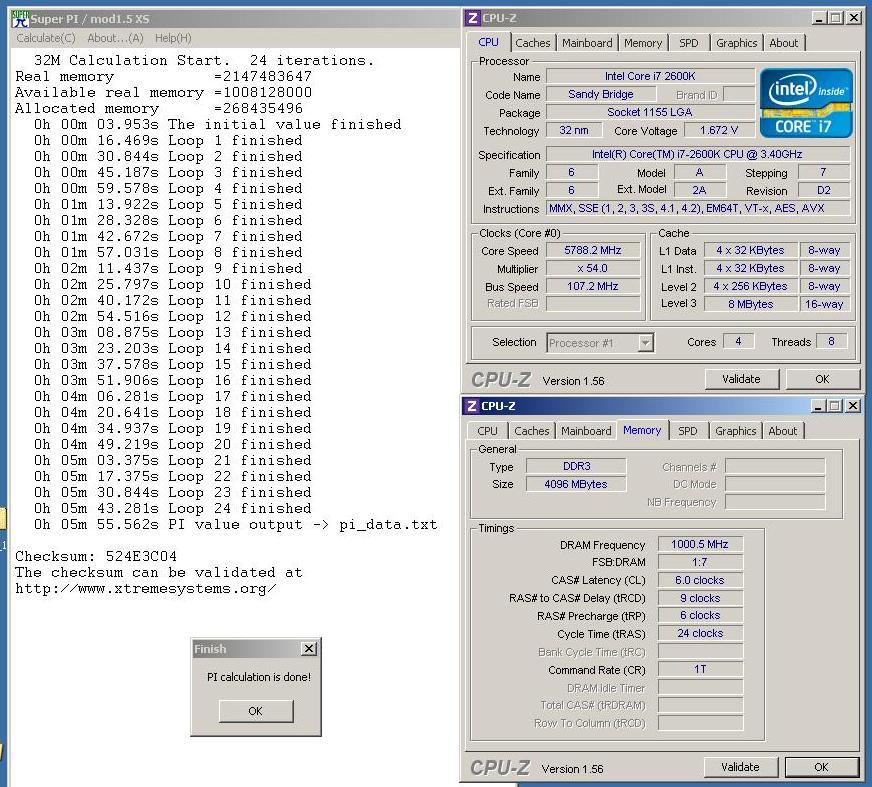Click the memory Size value 4096 MBytes
This screenshot has height=787, width=872.
(576, 484)
